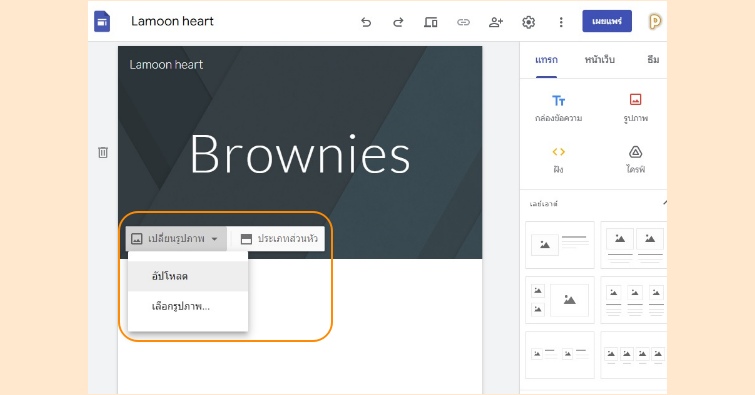Insert embed code (ฝัง)
This screenshot has width=755, height=395.
(559, 160)
